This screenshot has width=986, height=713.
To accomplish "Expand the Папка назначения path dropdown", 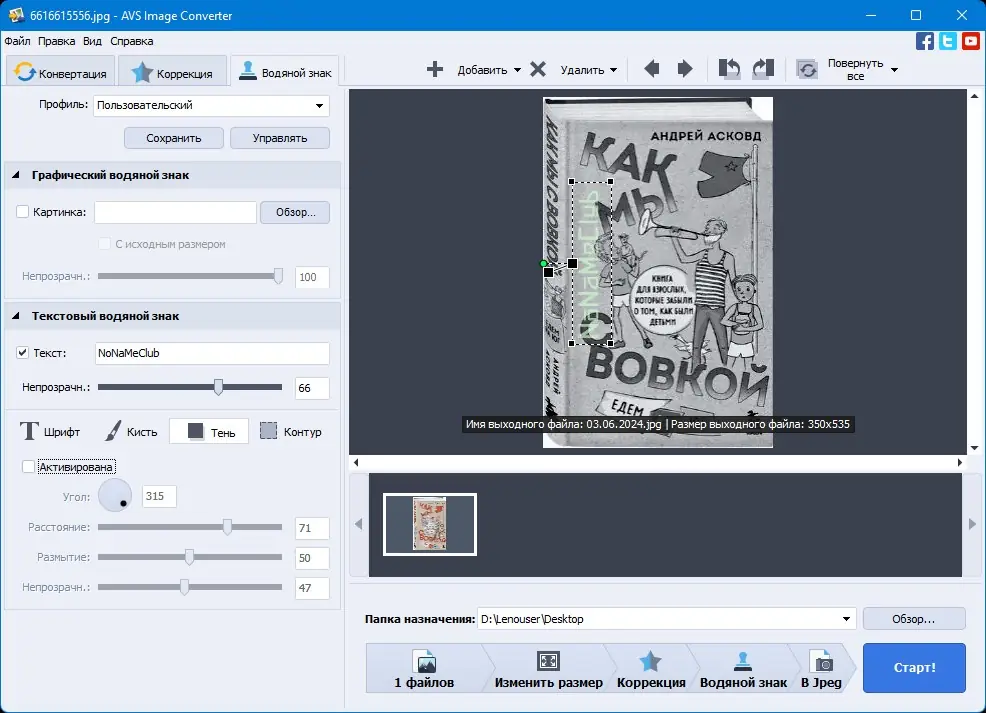I will (847, 619).
